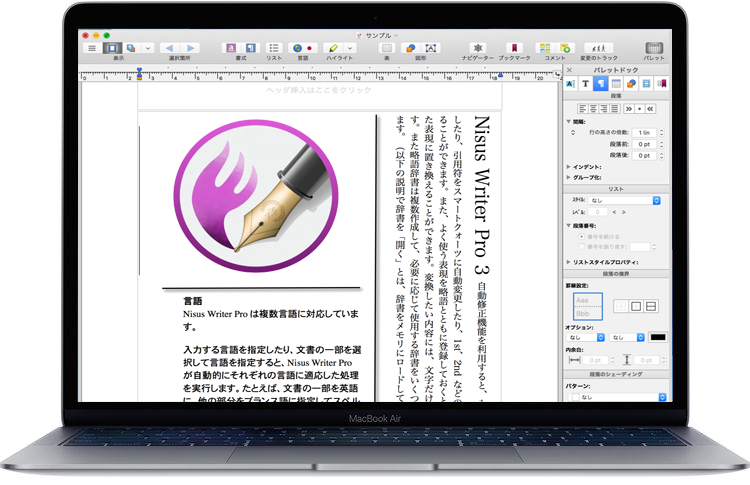This screenshot has height=485, width=750.
Task: Select the 番号を振り直す radio button
Action: coord(582,247)
